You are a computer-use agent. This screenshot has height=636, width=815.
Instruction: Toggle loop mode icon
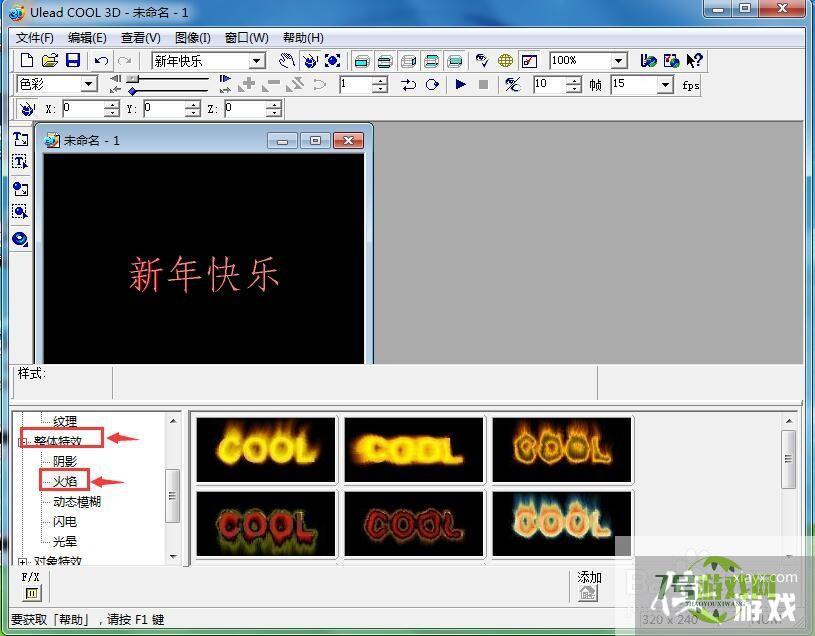click(x=432, y=84)
